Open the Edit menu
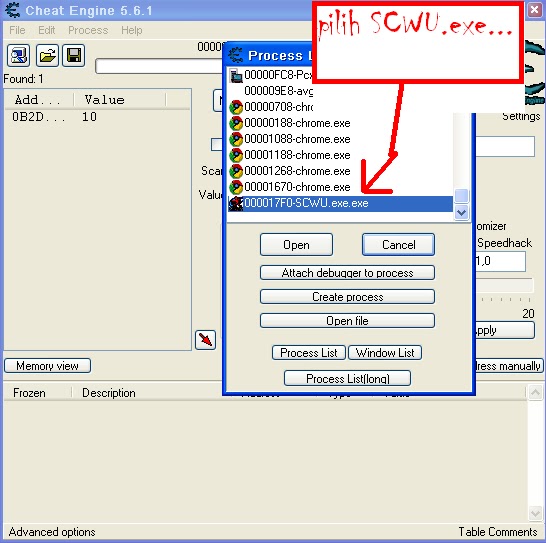The width and height of the screenshot is (546, 543). [47, 30]
